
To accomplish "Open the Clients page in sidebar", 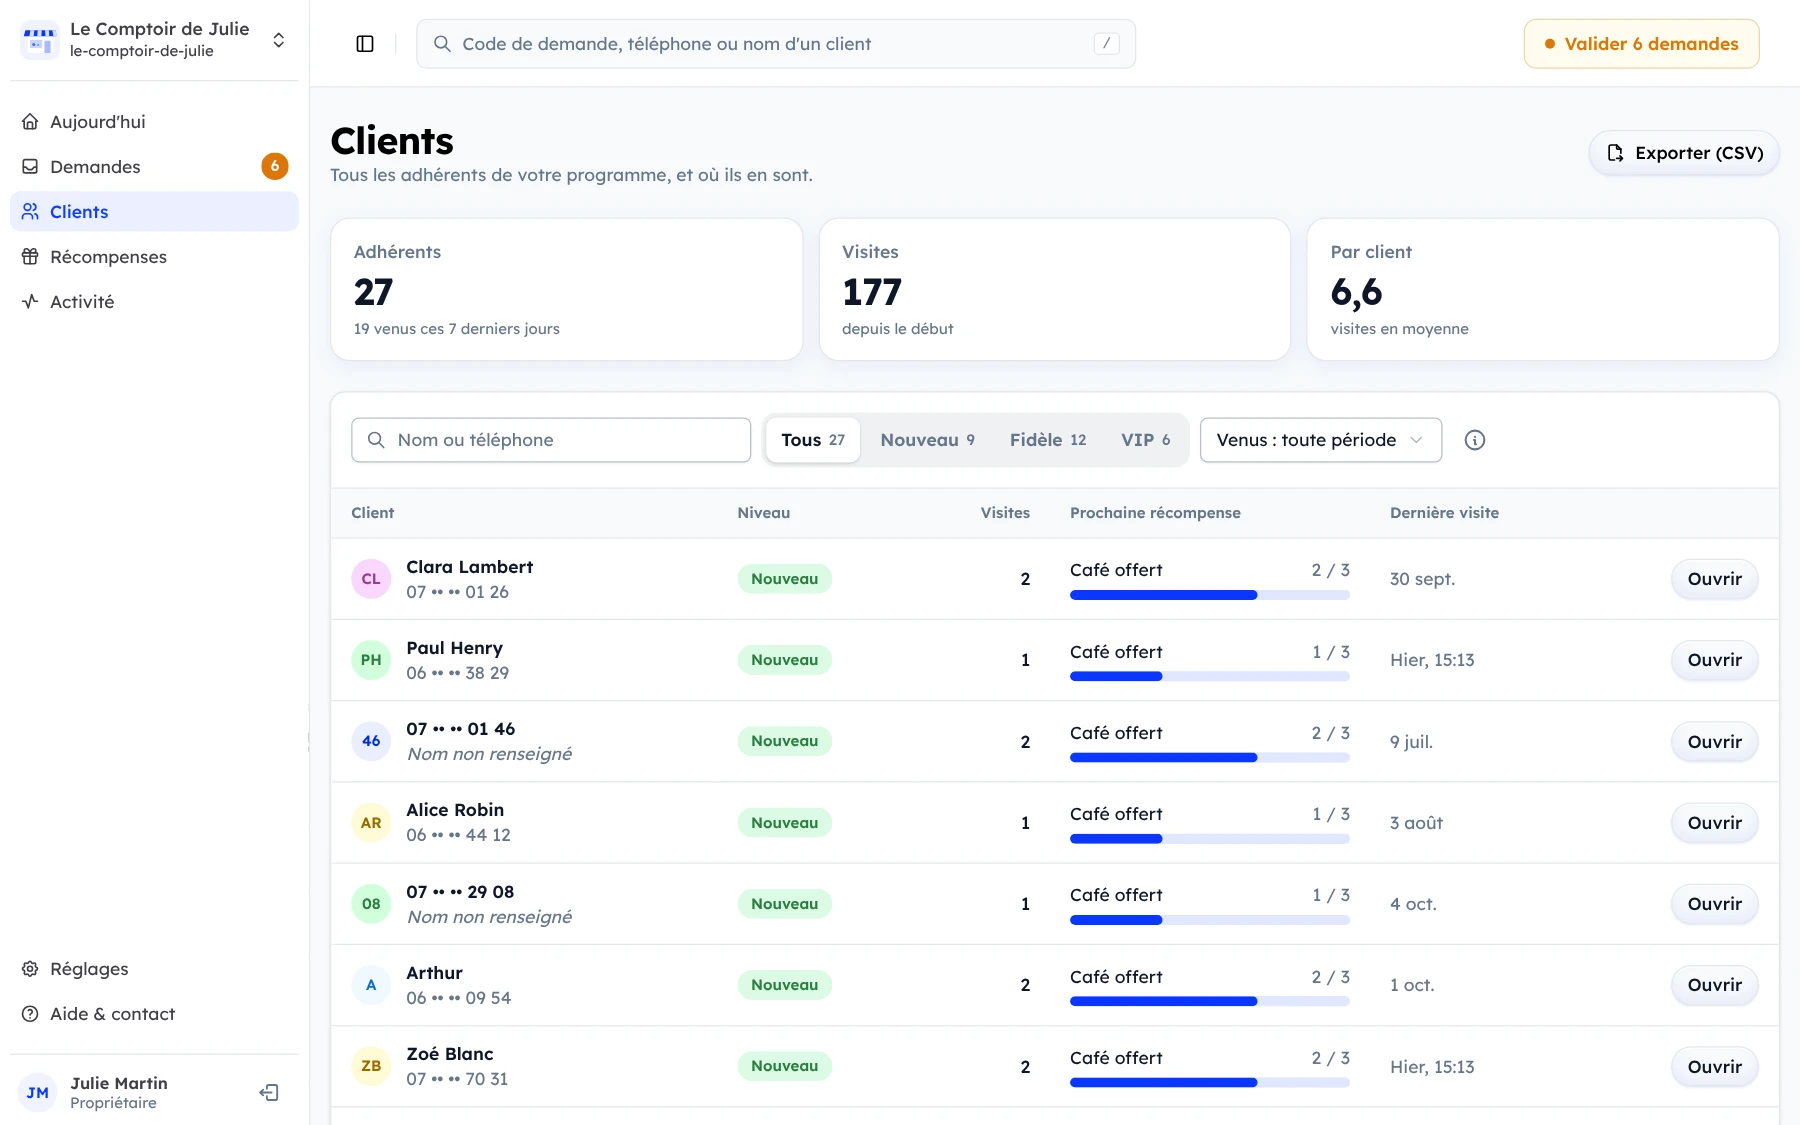I will pyautogui.click(x=154, y=212).
